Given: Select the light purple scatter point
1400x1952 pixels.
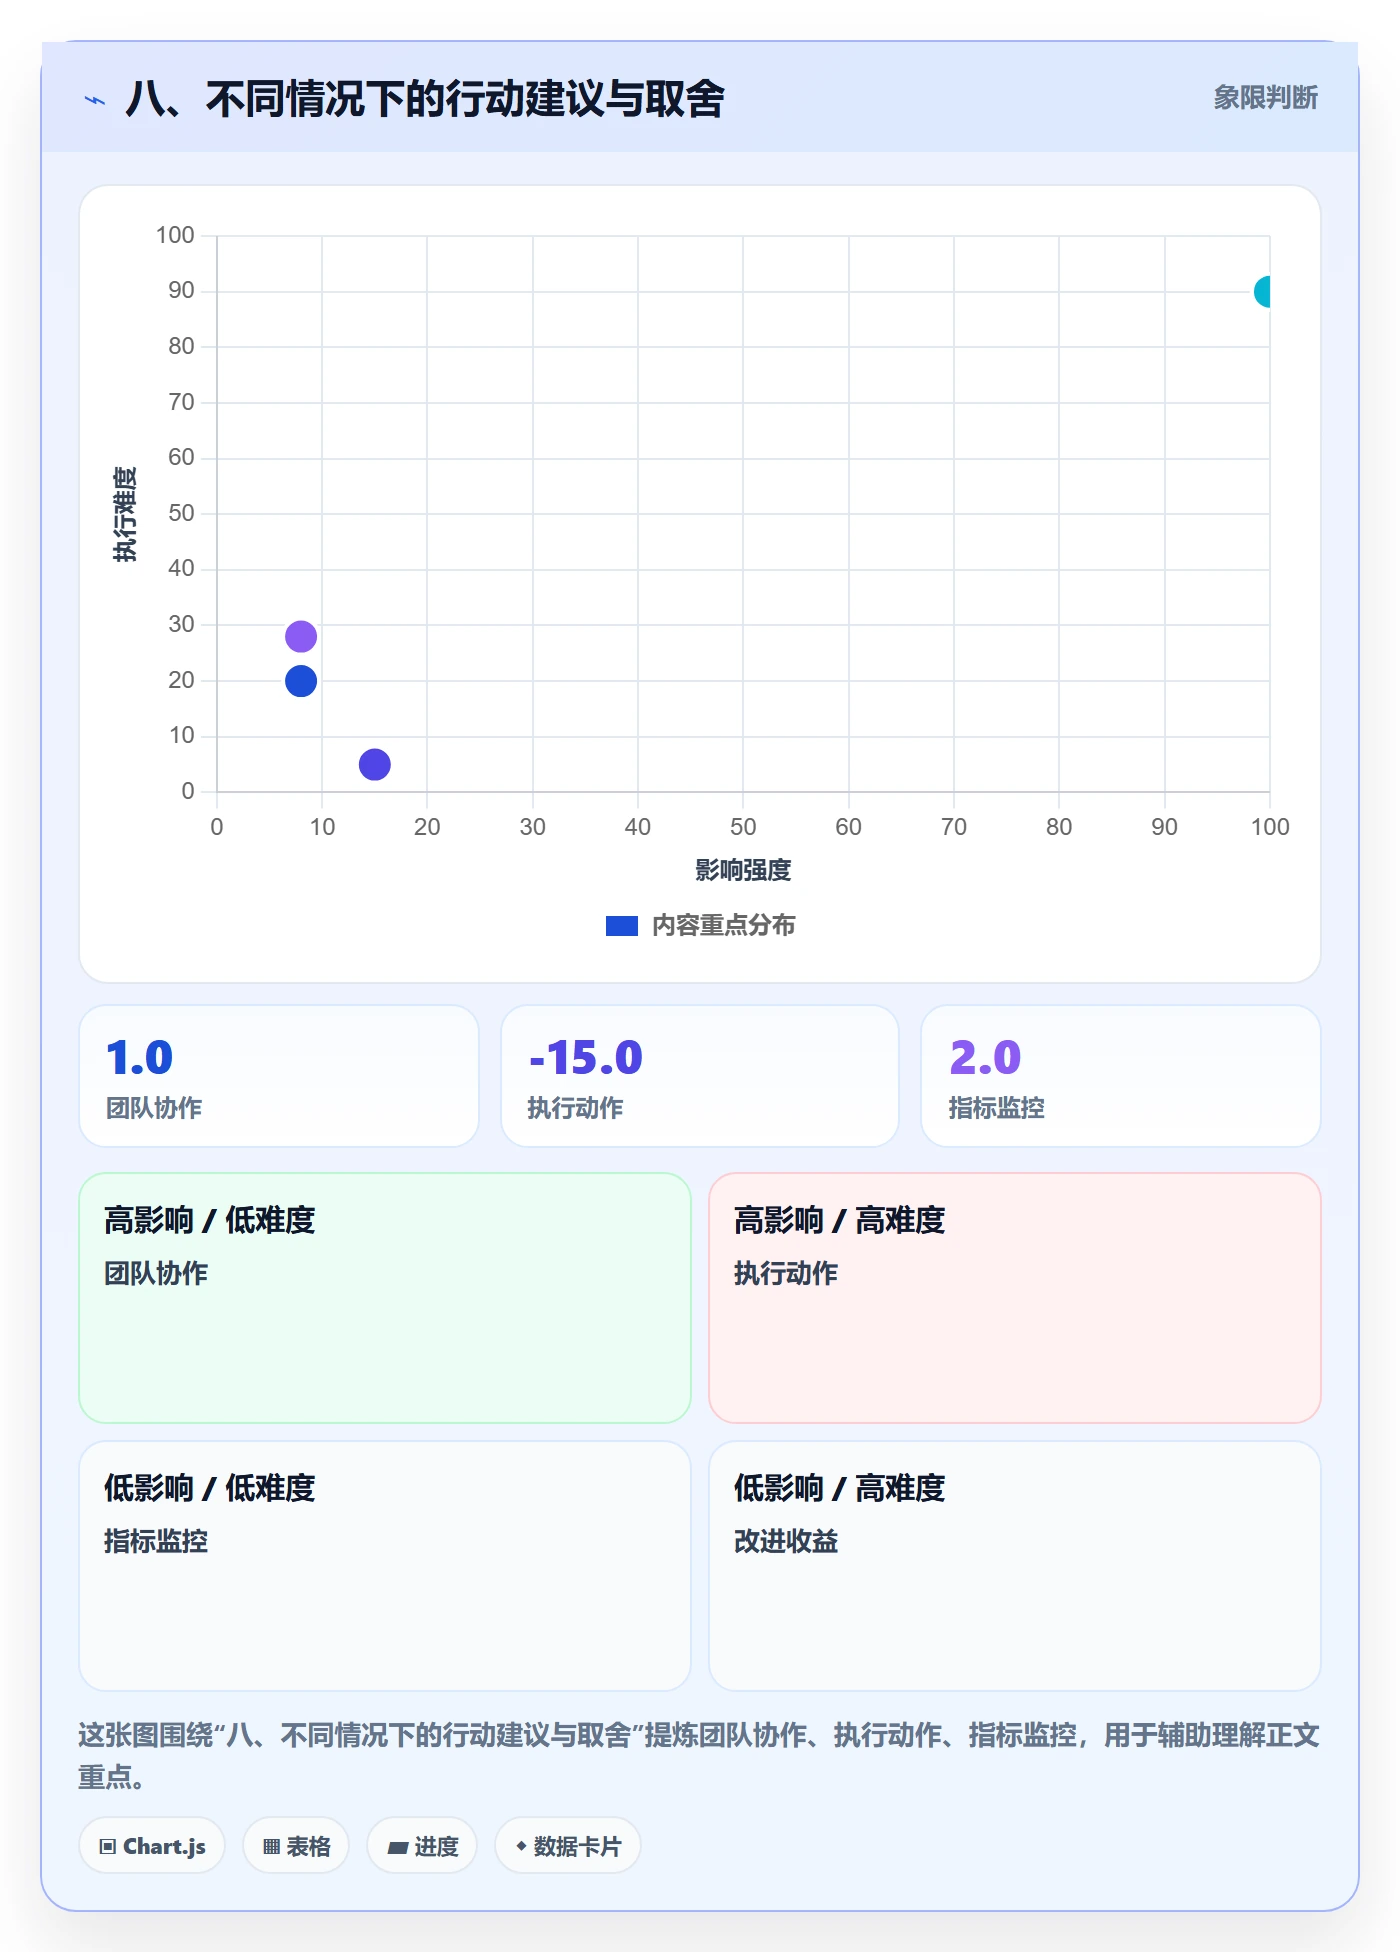Looking at the screenshot, I should coord(301,636).
